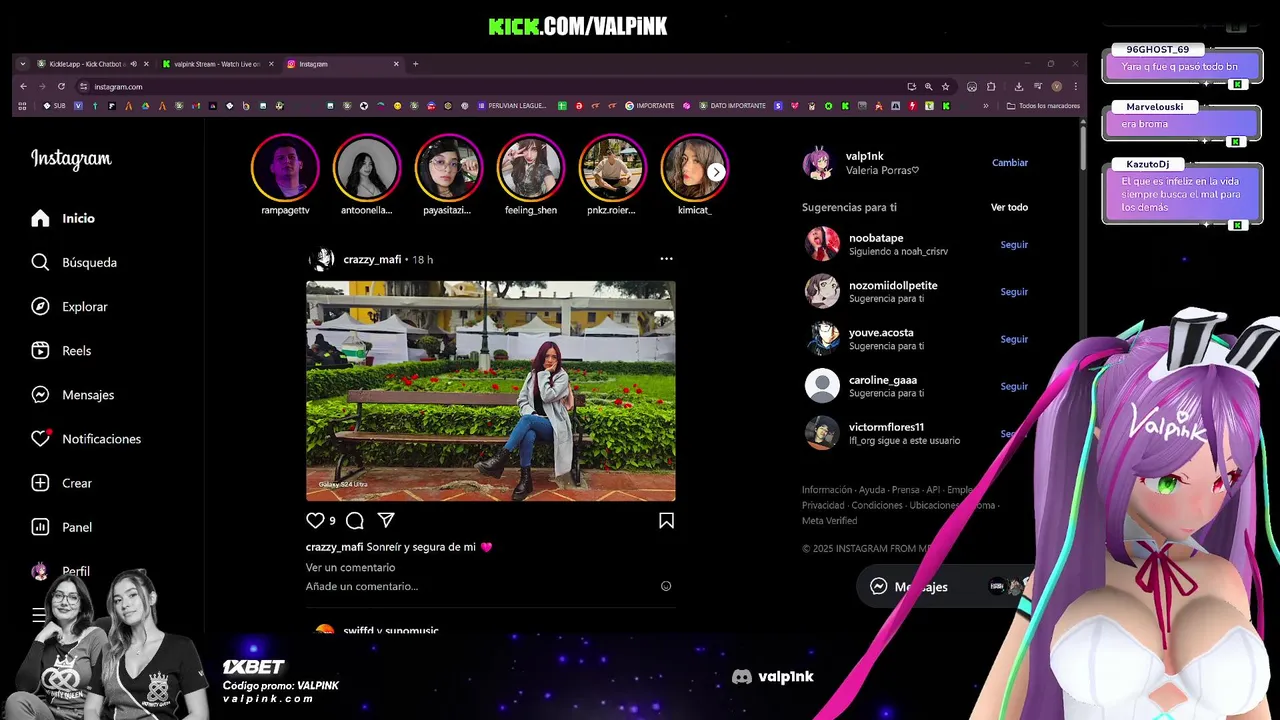Click Meta Verified footer link
The width and height of the screenshot is (1280, 720).
coord(829,520)
